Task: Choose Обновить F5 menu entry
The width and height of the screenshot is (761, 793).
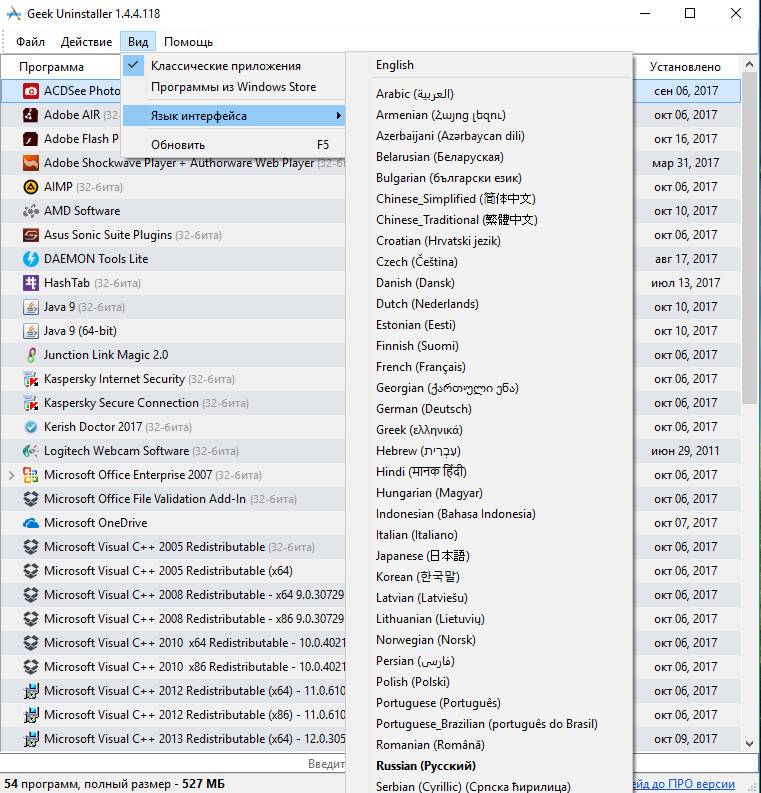Action: click(233, 145)
